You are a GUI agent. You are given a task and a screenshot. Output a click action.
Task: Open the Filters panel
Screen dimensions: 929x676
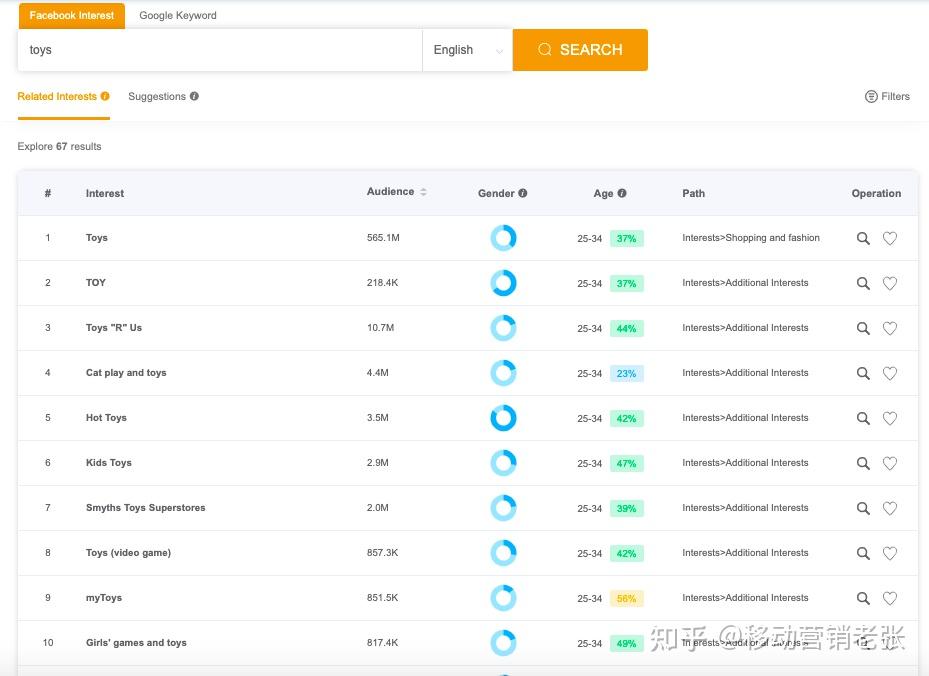pos(887,97)
